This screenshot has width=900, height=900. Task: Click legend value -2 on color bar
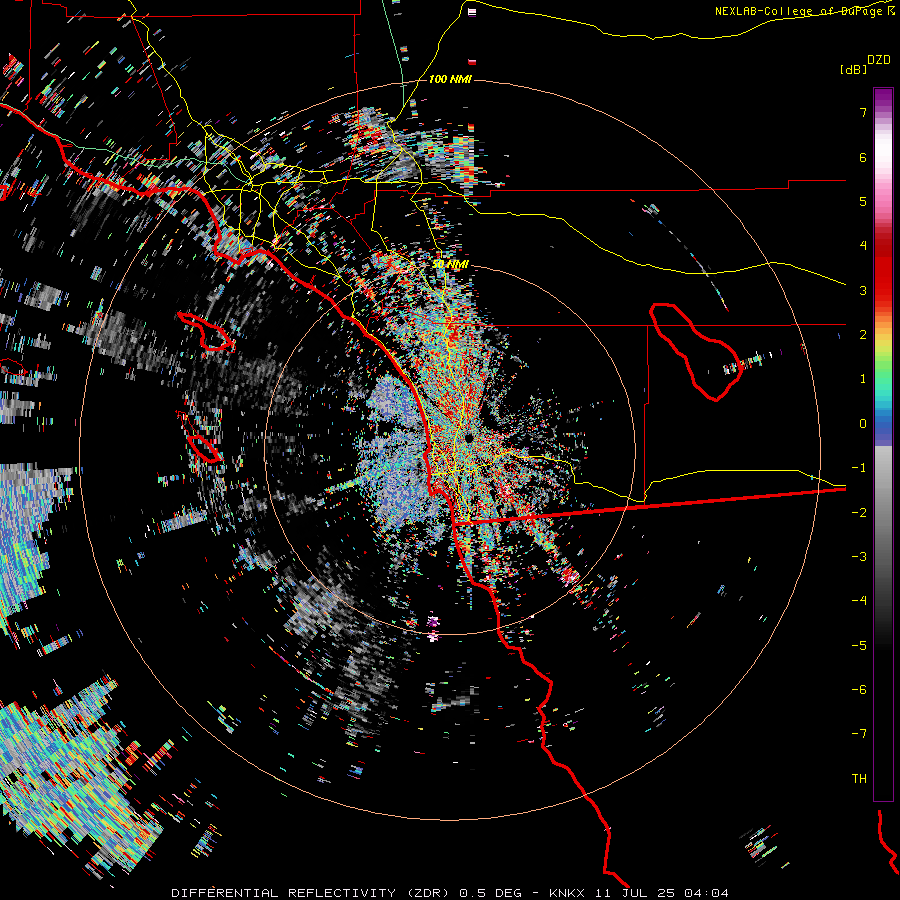859,513
